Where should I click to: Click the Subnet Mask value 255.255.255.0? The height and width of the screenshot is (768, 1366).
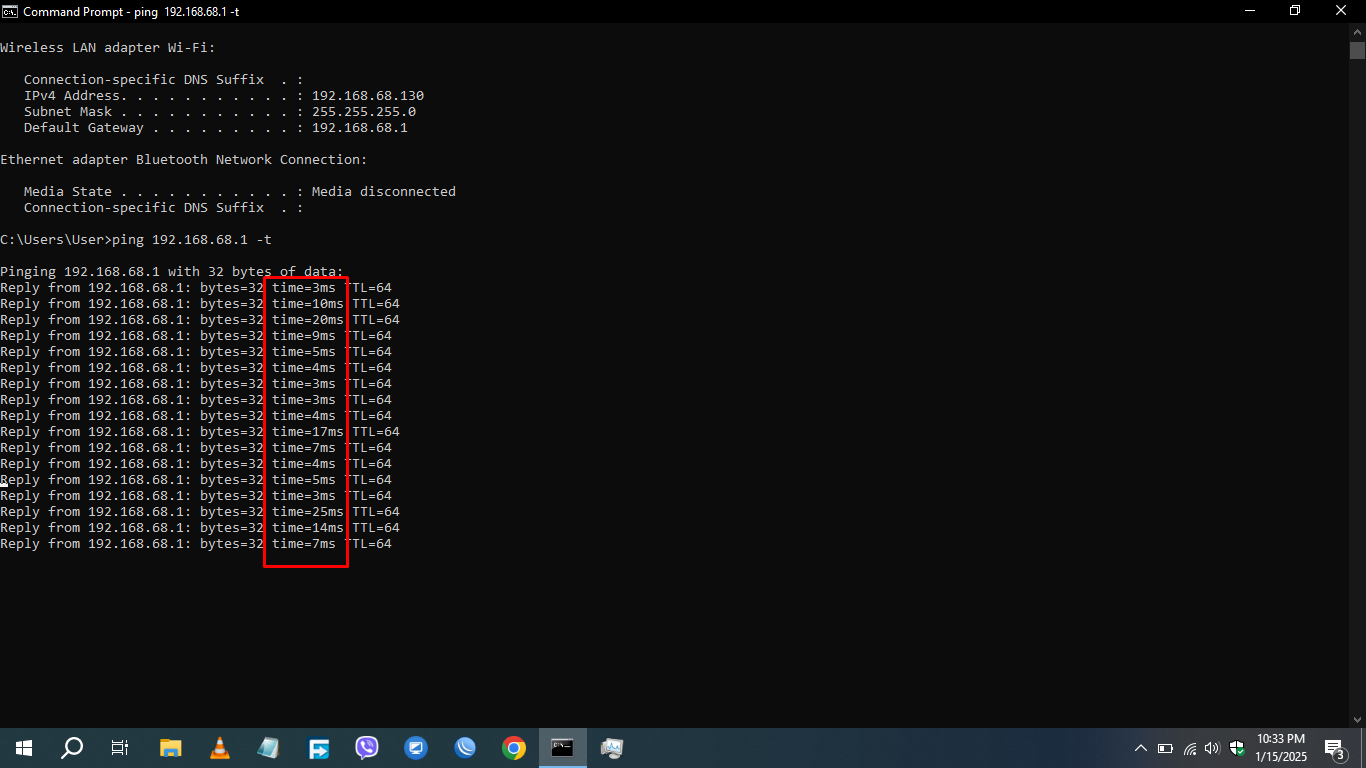(x=364, y=112)
